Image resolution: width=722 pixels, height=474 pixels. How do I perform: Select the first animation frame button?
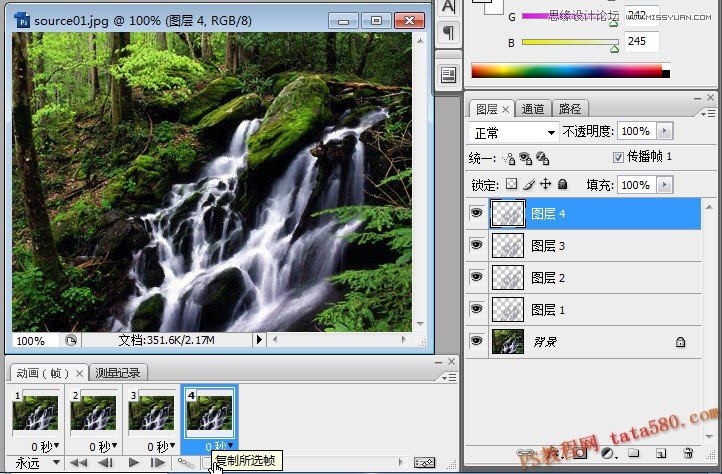click(78, 462)
